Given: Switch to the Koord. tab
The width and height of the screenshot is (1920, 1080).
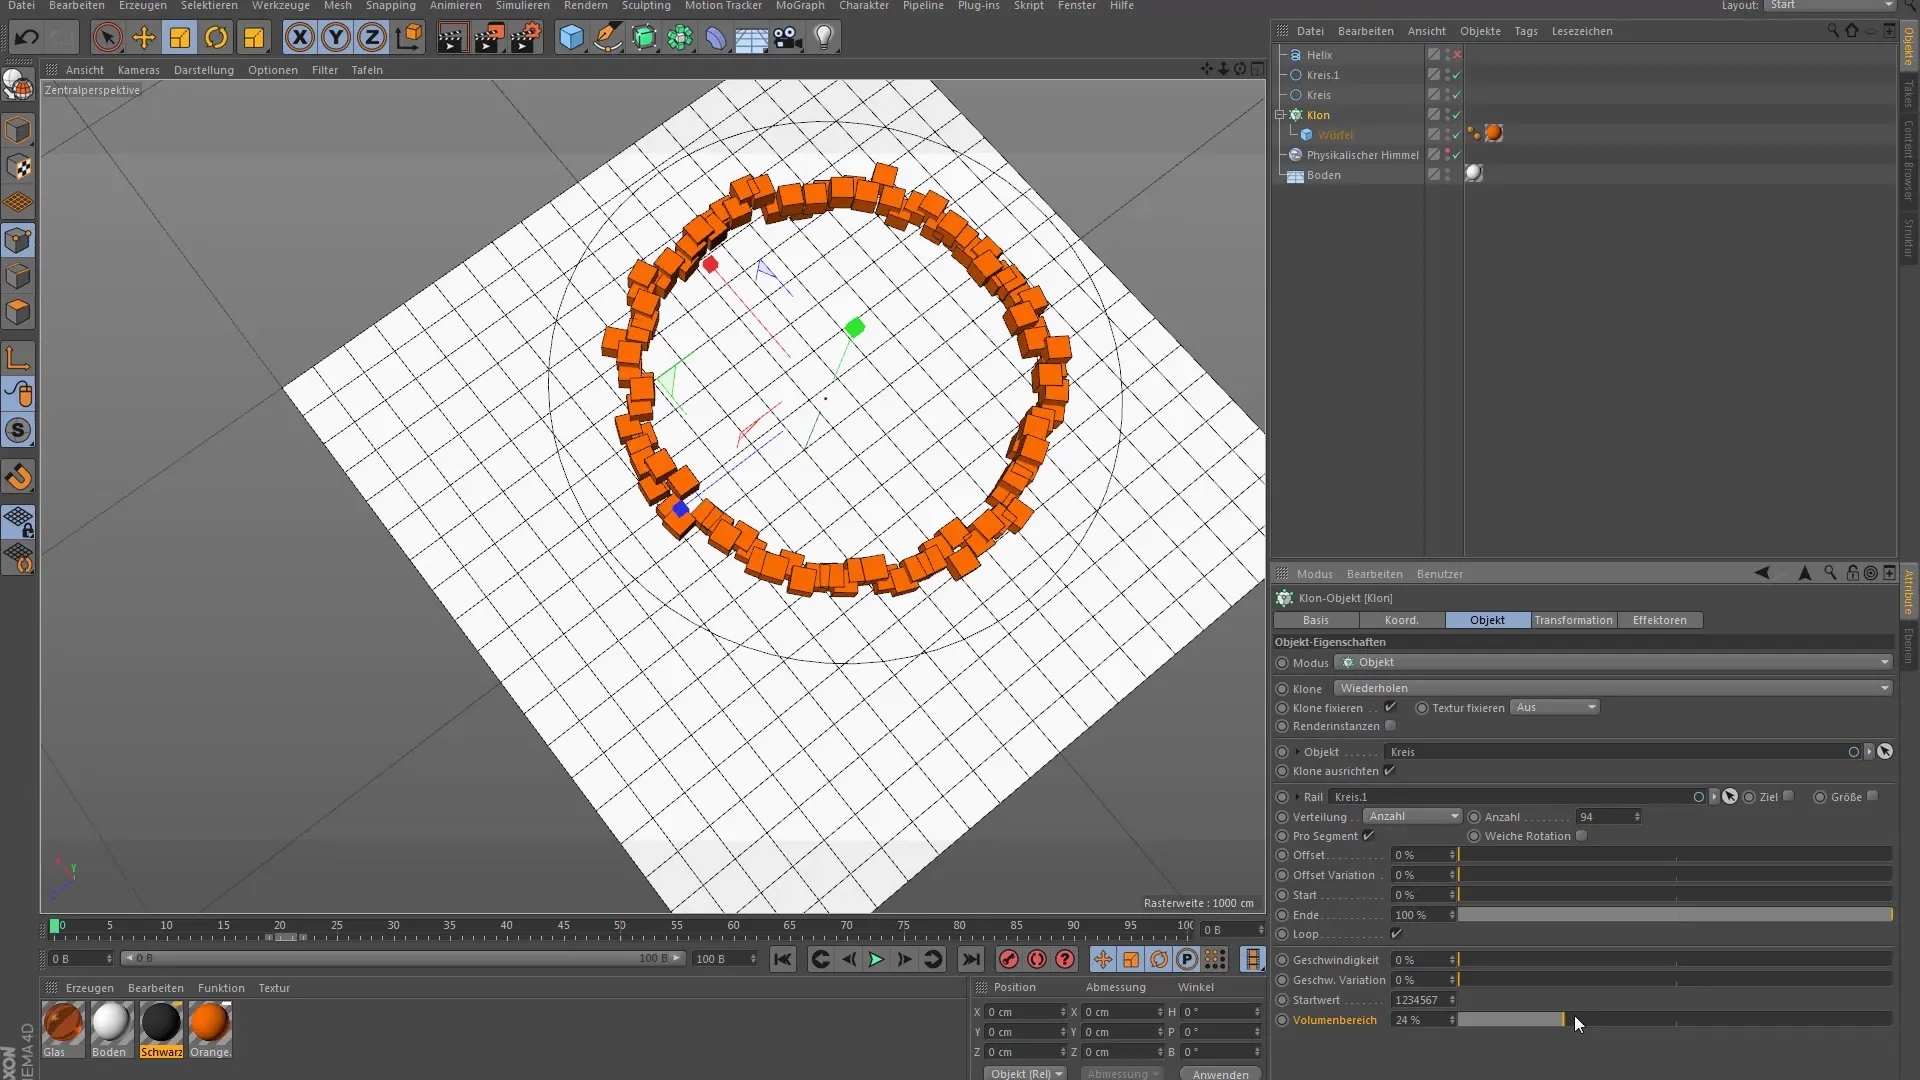Looking at the screenshot, I should 1402,620.
